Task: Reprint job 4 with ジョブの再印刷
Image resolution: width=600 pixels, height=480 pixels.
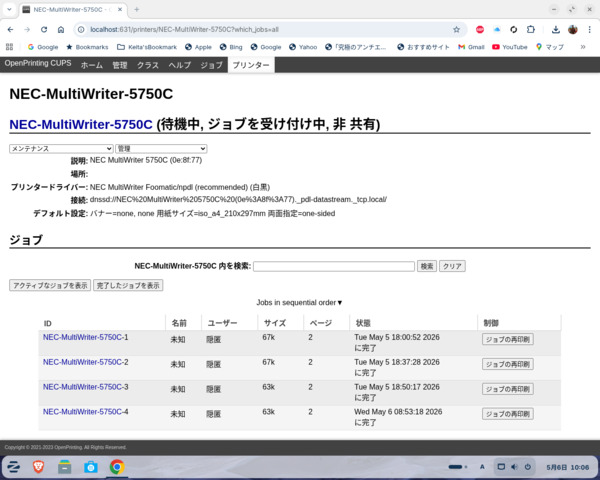Action: coord(508,414)
